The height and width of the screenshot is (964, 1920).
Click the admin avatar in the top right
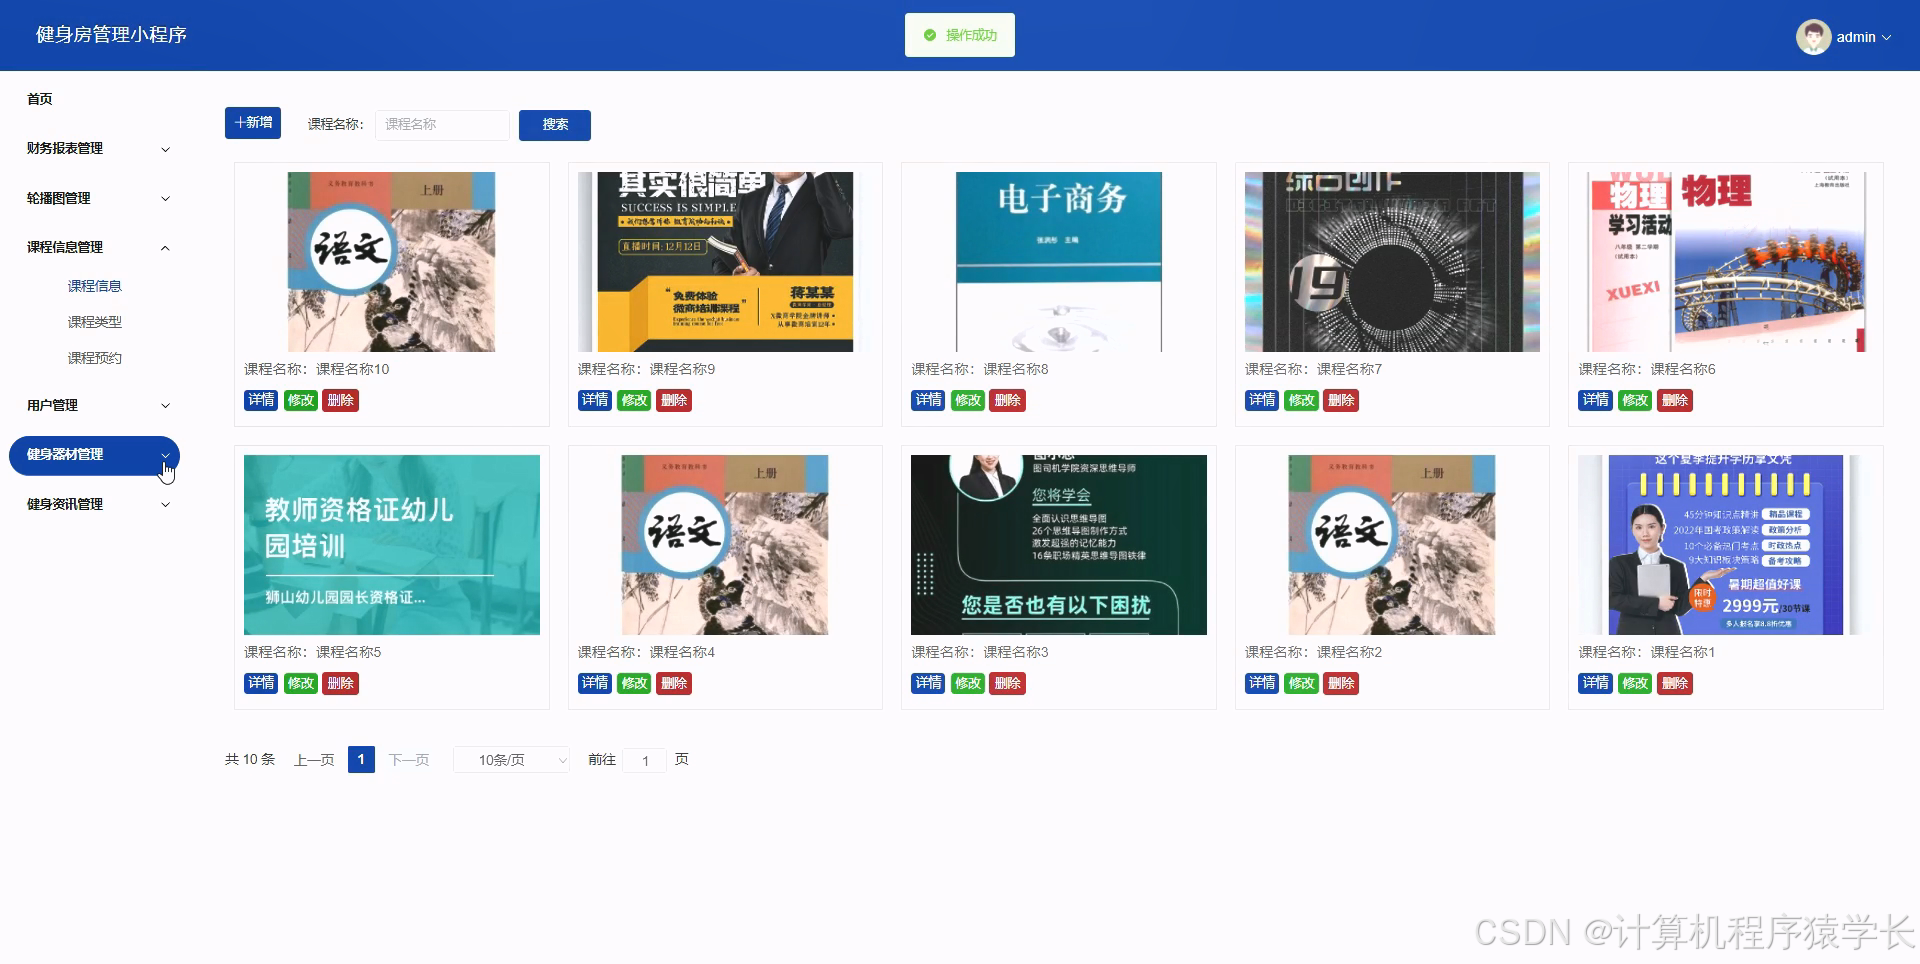(x=1814, y=36)
